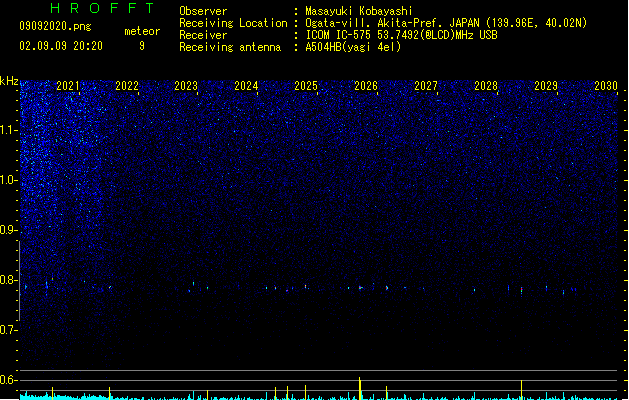Click the 2029 time axis marker
Image resolution: width=629 pixels, height=400 pixels.
(546, 85)
